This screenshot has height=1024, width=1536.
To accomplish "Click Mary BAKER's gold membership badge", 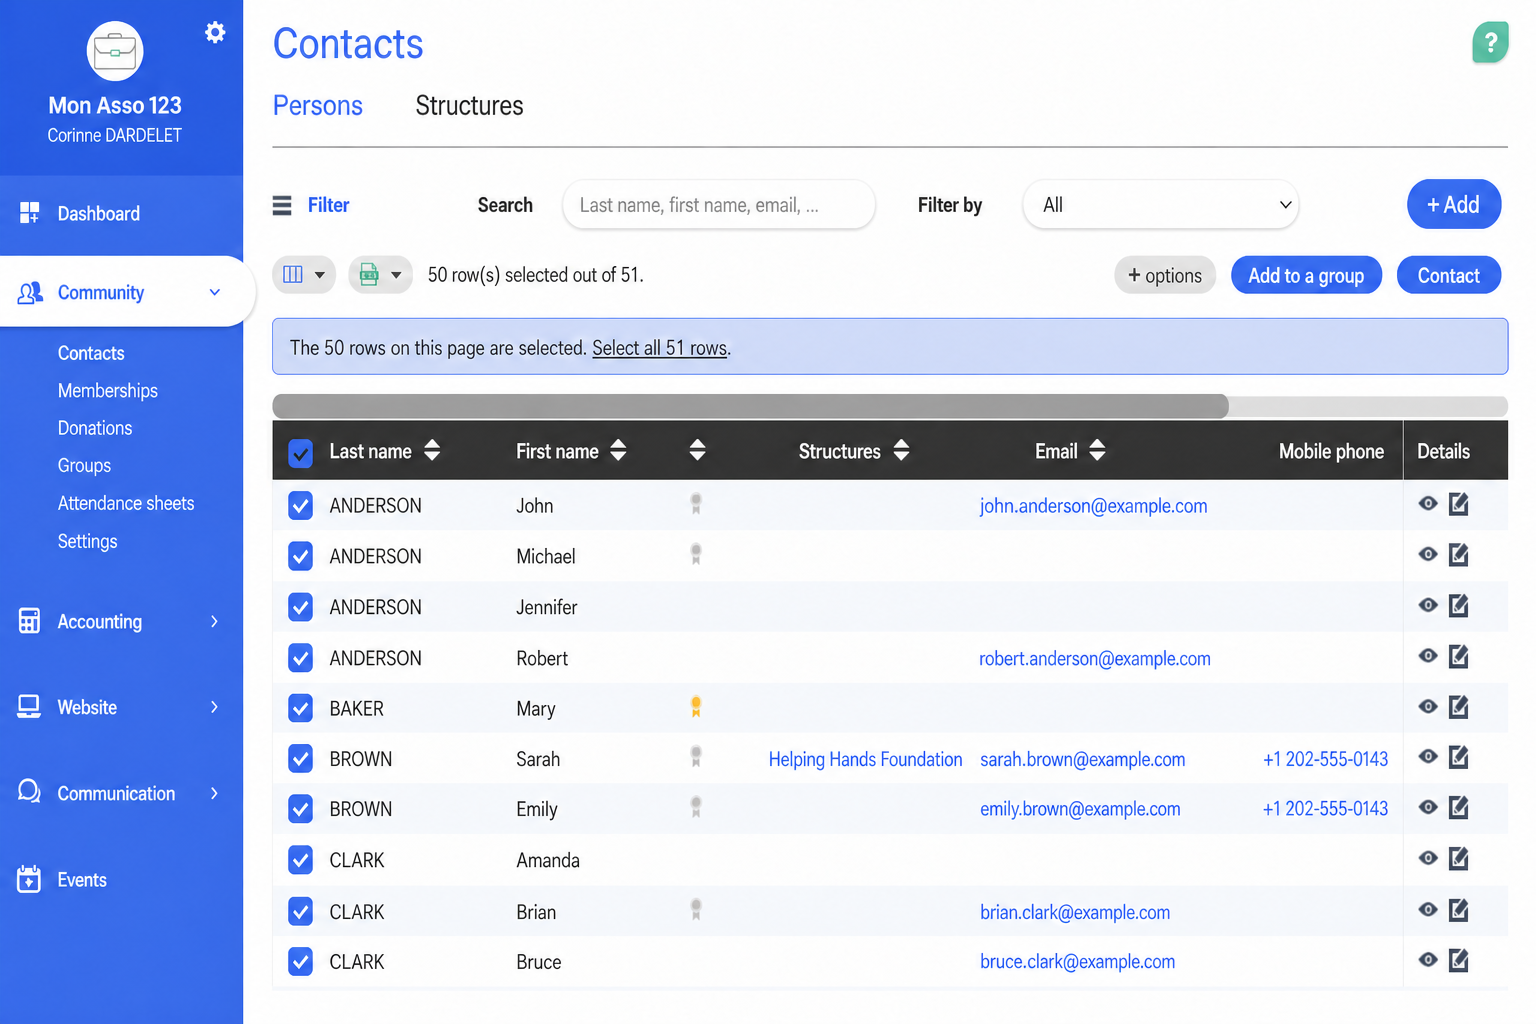I will pyautogui.click(x=696, y=707).
